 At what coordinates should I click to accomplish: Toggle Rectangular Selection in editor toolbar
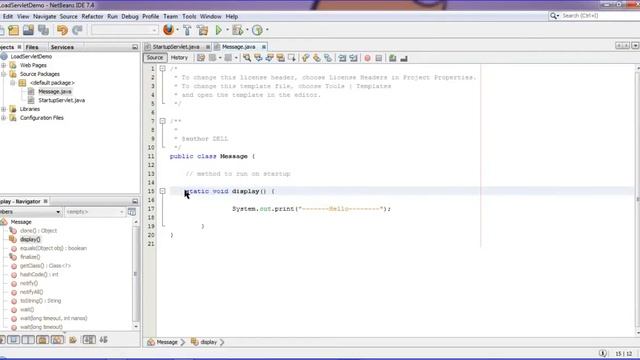291,58
